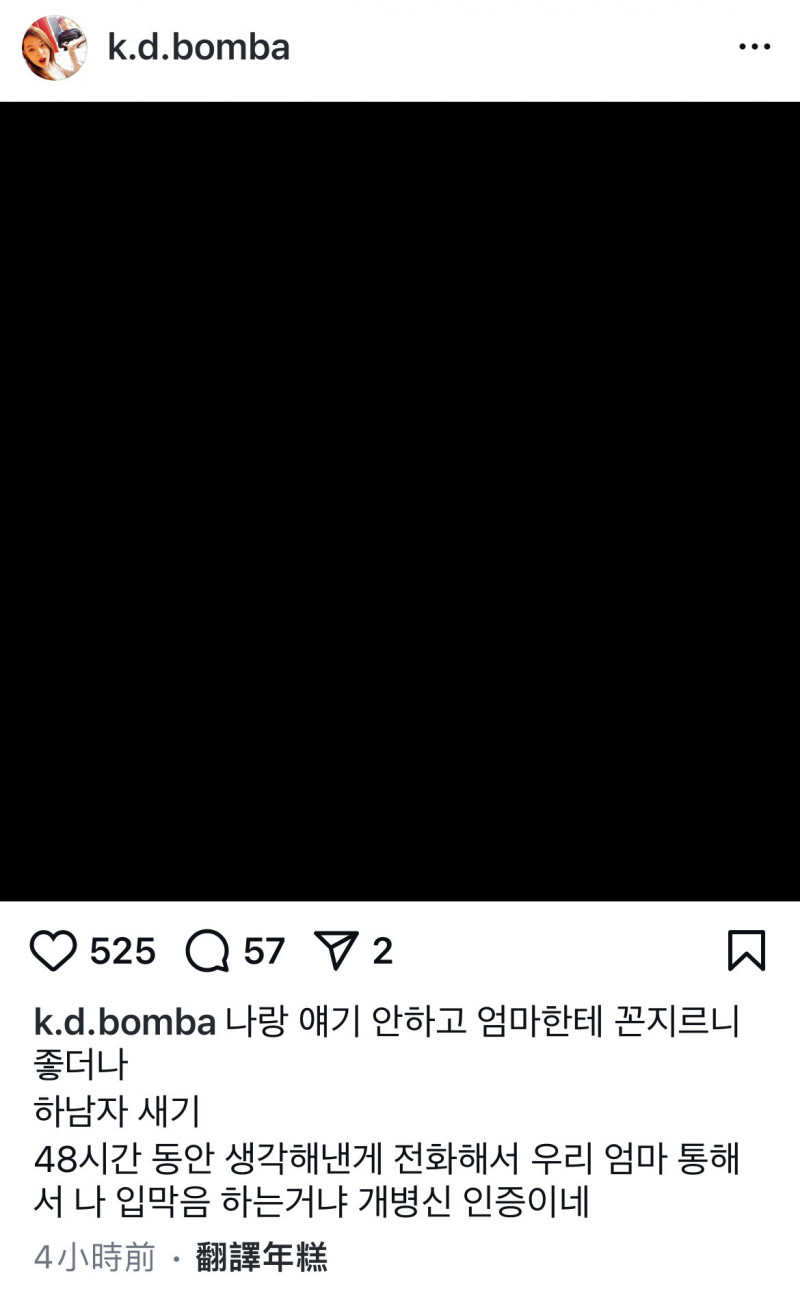Save the post with the bookmark icon

[x=746, y=951]
